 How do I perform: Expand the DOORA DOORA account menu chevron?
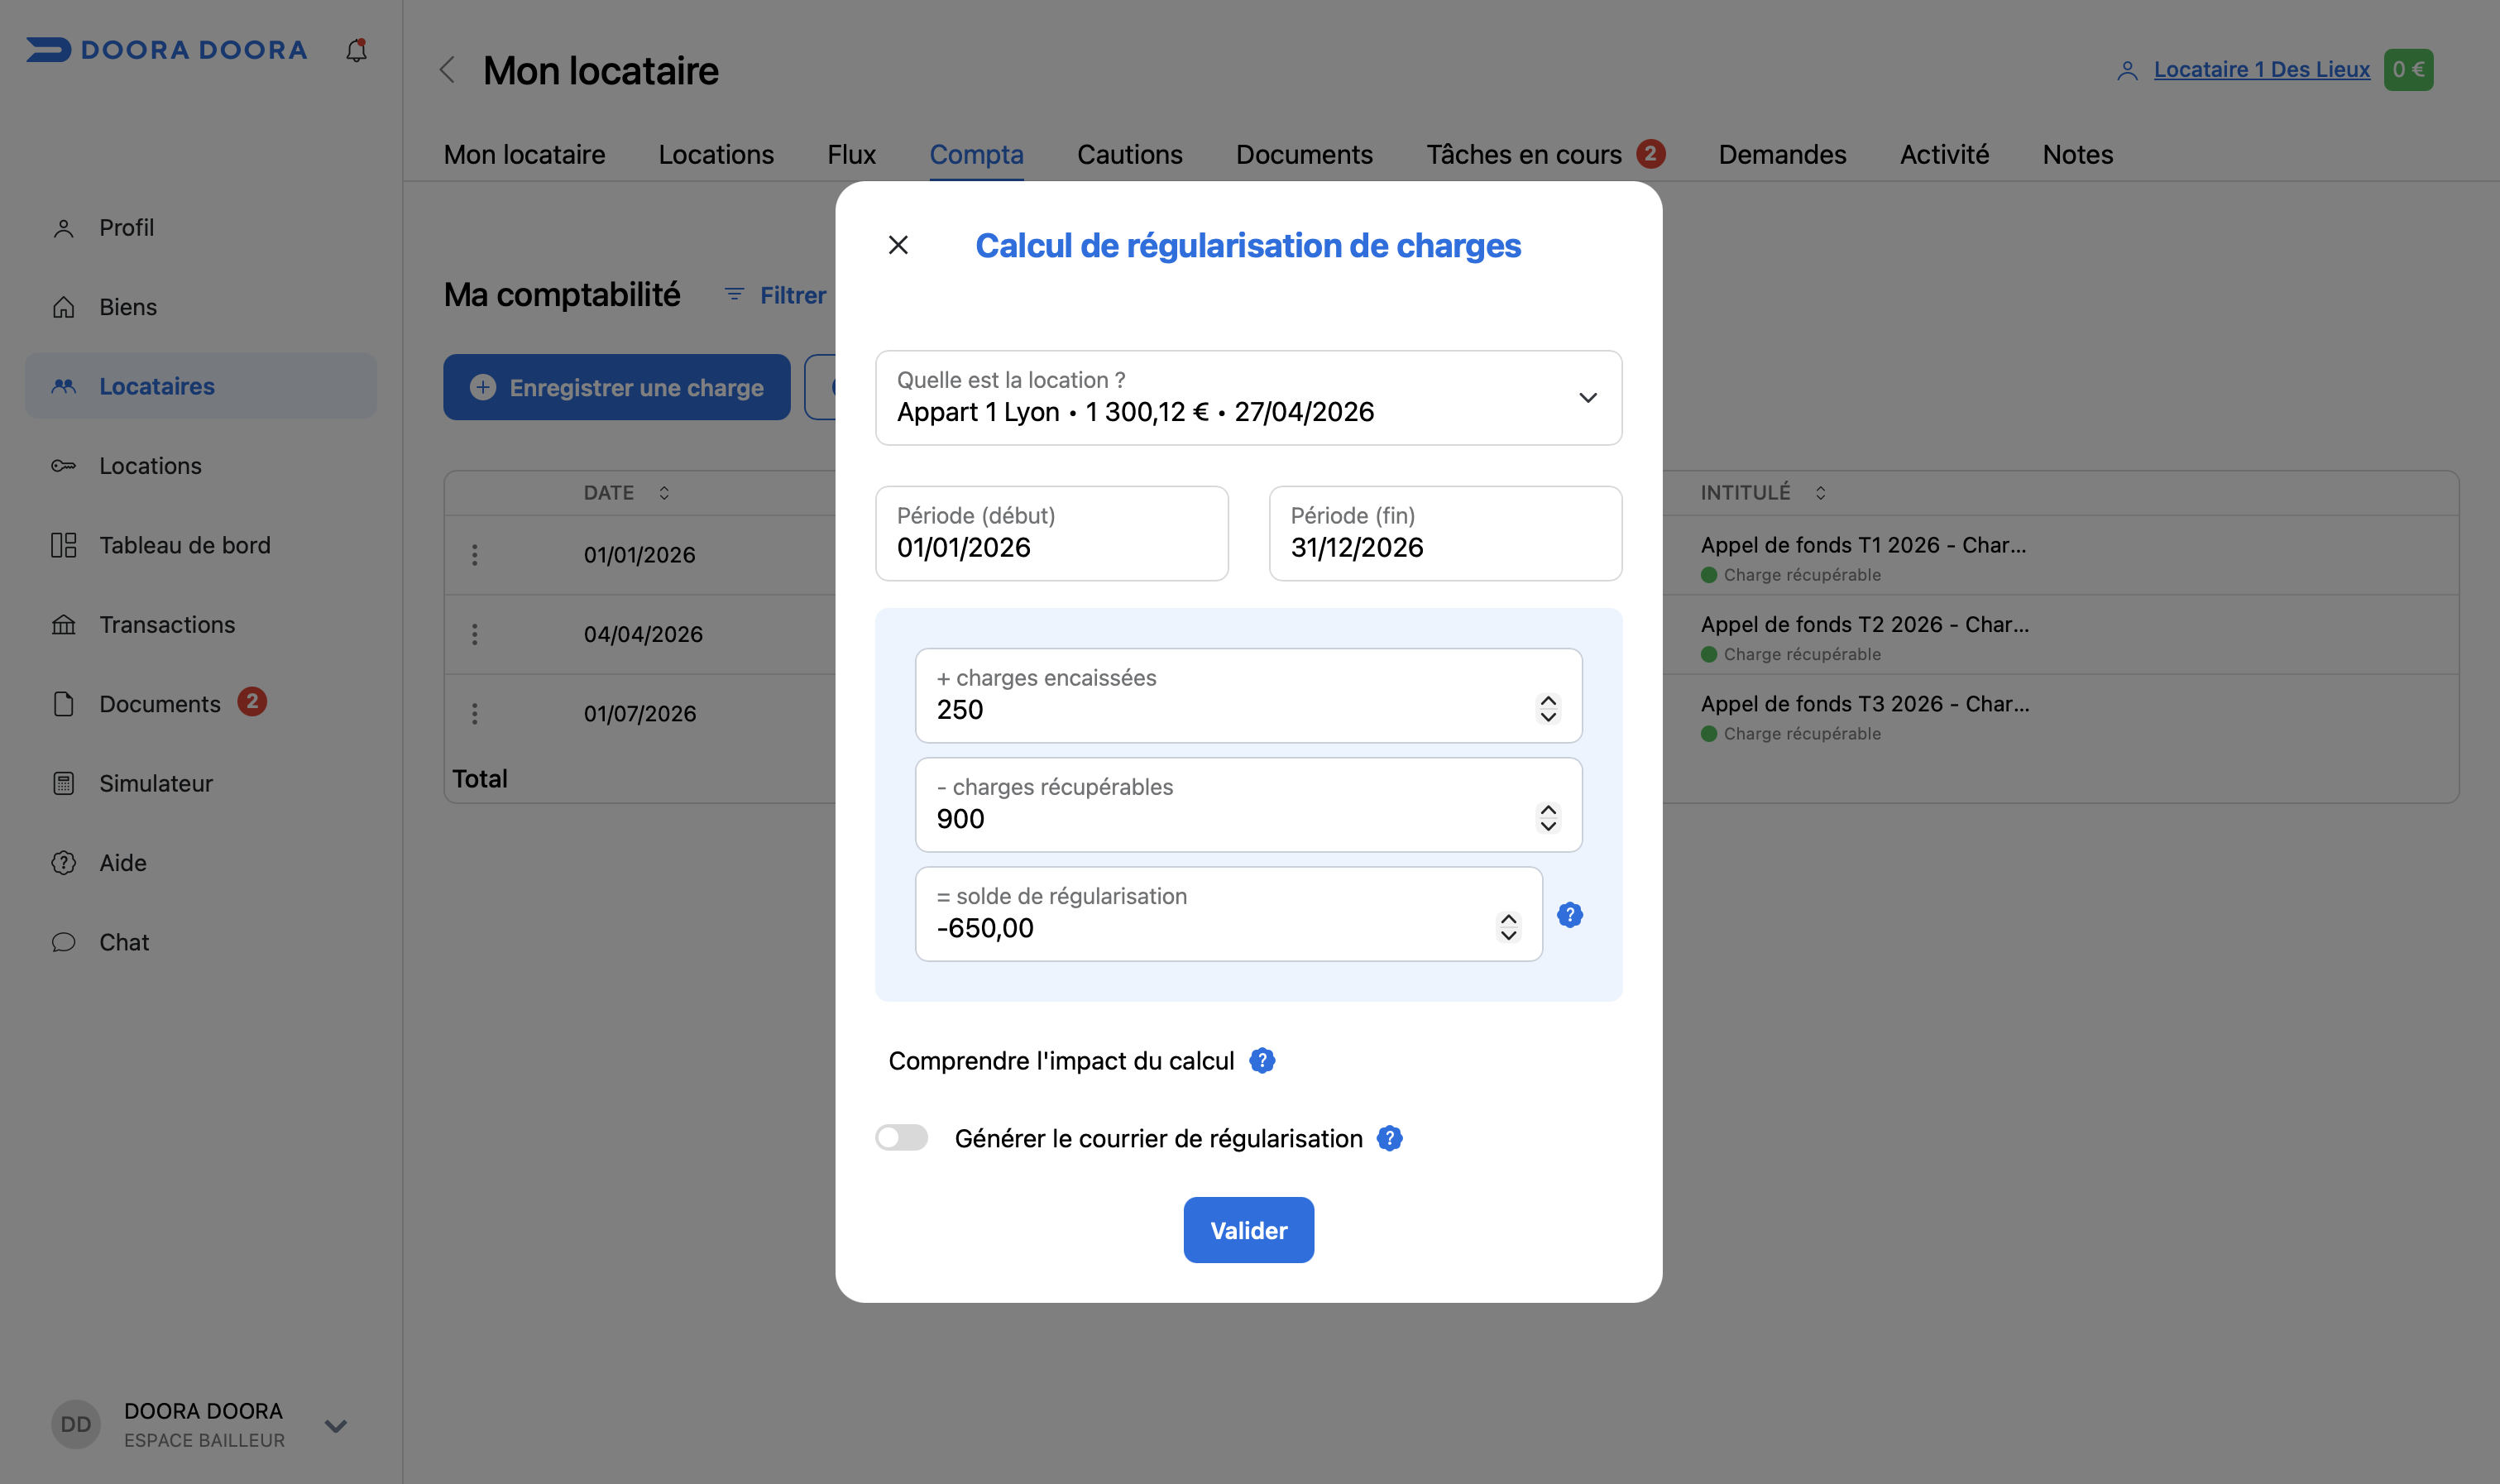click(336, 1426)
